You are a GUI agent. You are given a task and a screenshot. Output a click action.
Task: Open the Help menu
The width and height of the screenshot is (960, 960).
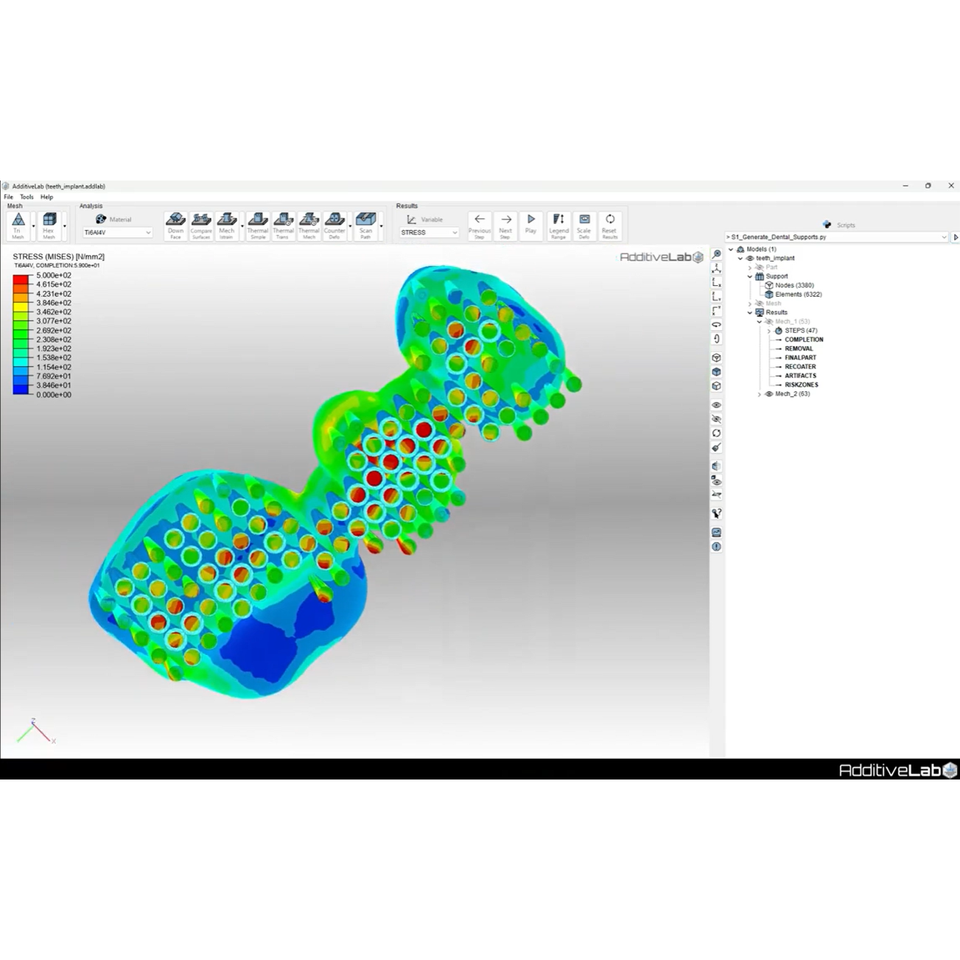pos(47,197)
